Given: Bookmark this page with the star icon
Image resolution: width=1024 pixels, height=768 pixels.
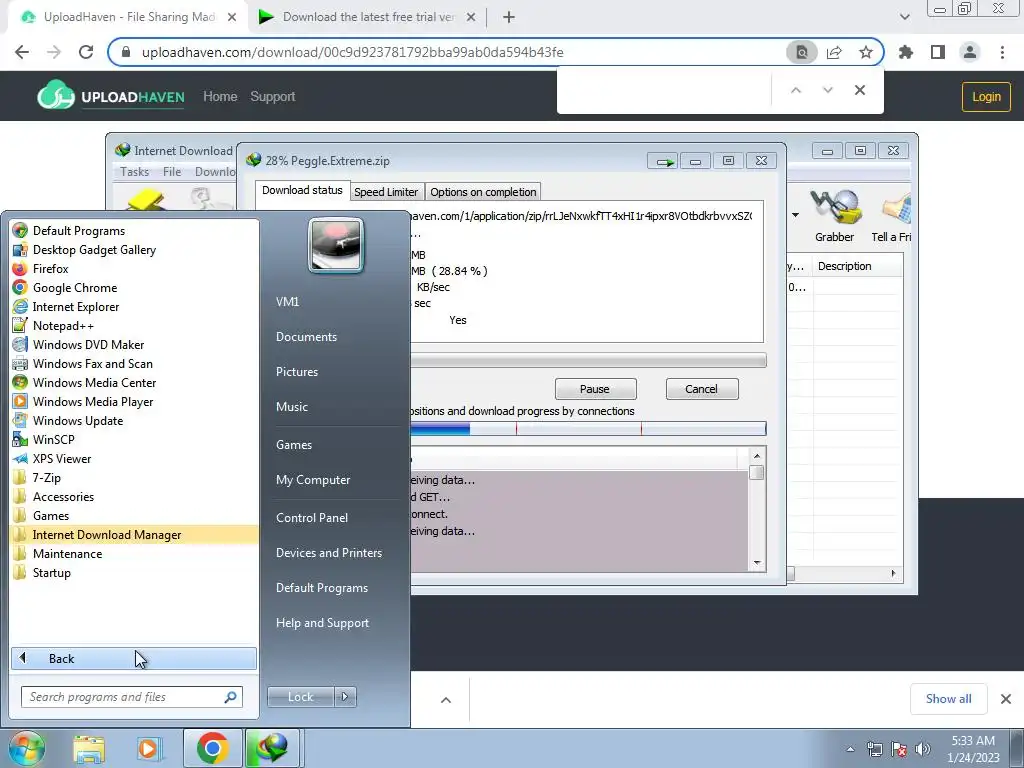Looking at the screenshot, I should (866, 52).
